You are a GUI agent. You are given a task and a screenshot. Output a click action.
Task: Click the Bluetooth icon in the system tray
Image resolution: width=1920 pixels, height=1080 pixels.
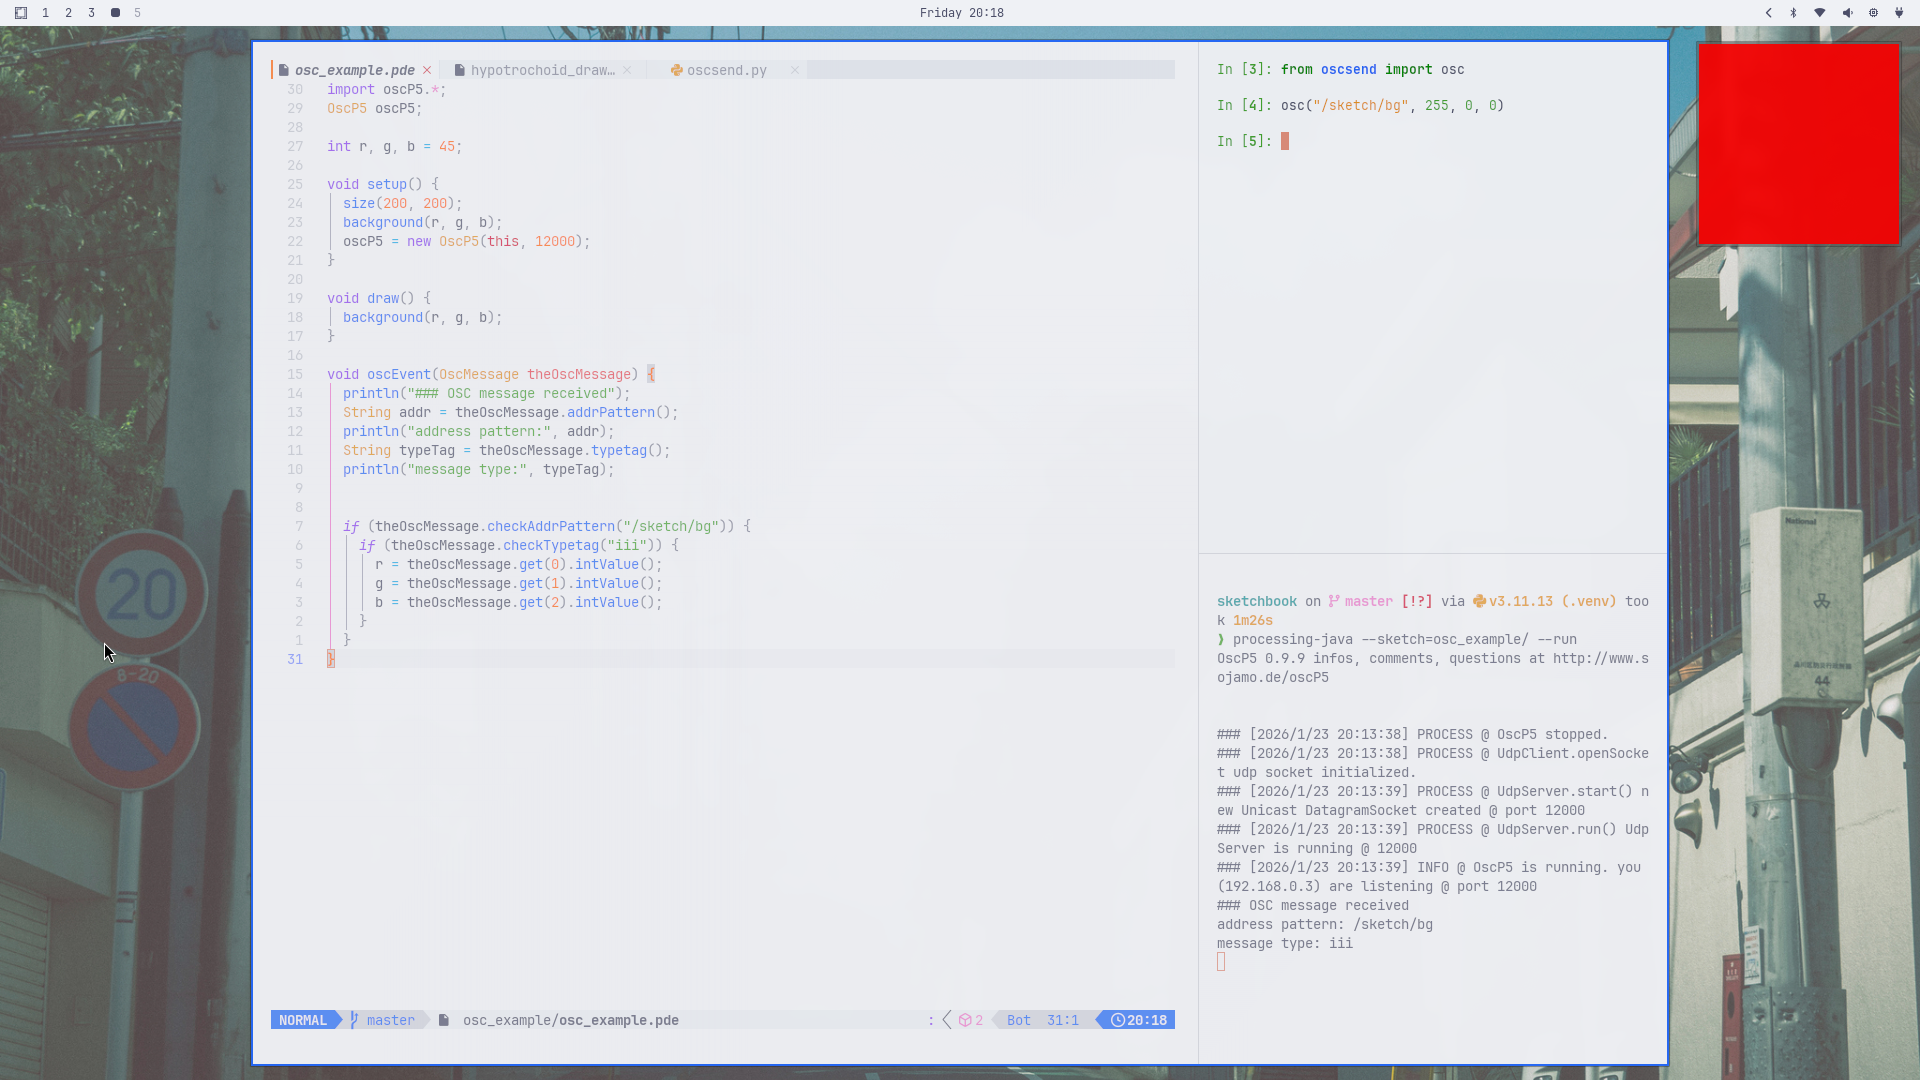coord(1793,13)
